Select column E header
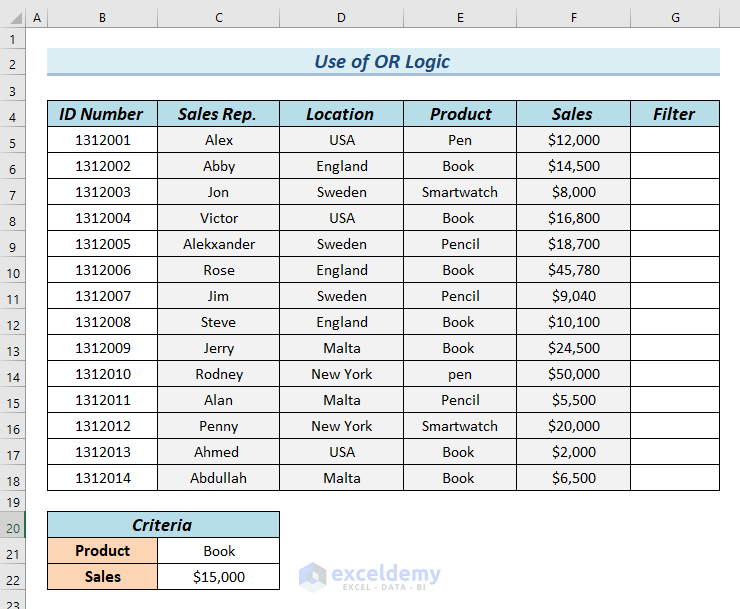The height and width of the screenshot is (609, 740). coord(460,18)
